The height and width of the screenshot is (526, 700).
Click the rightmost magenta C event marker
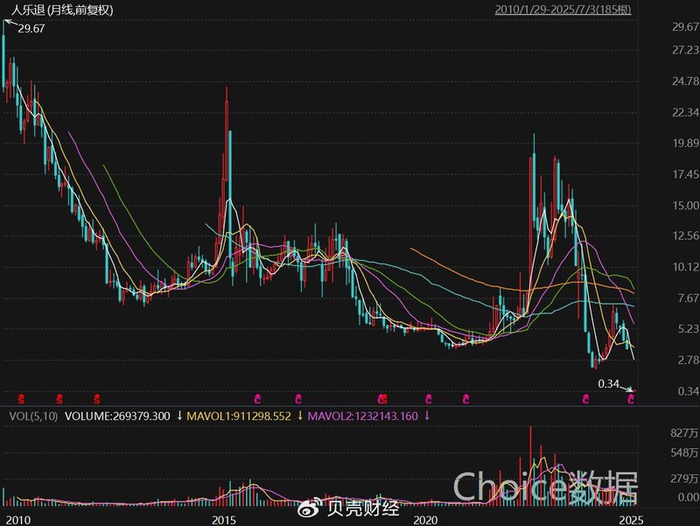coord(631,399)
